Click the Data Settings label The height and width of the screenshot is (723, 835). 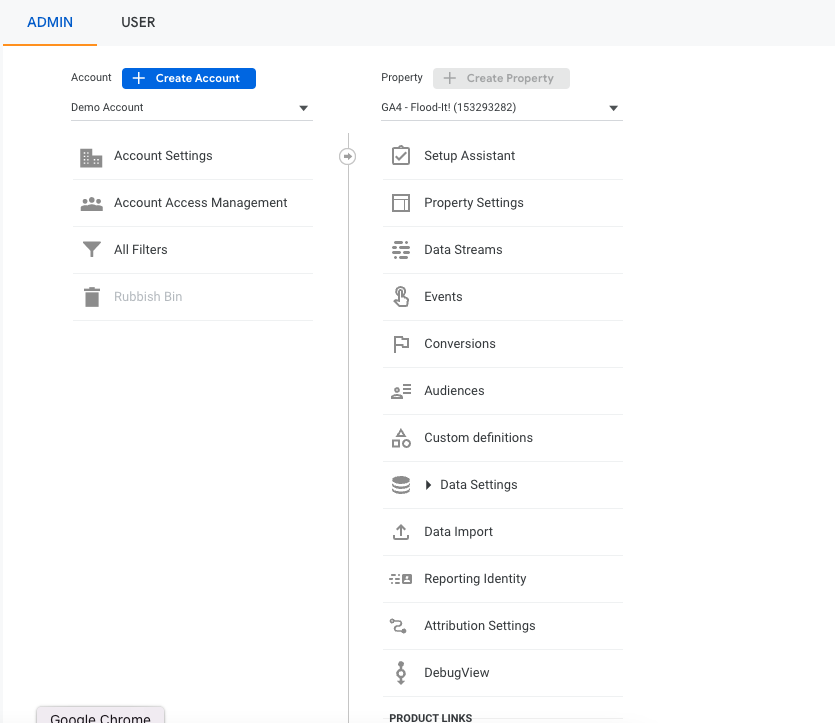point(479,484)
